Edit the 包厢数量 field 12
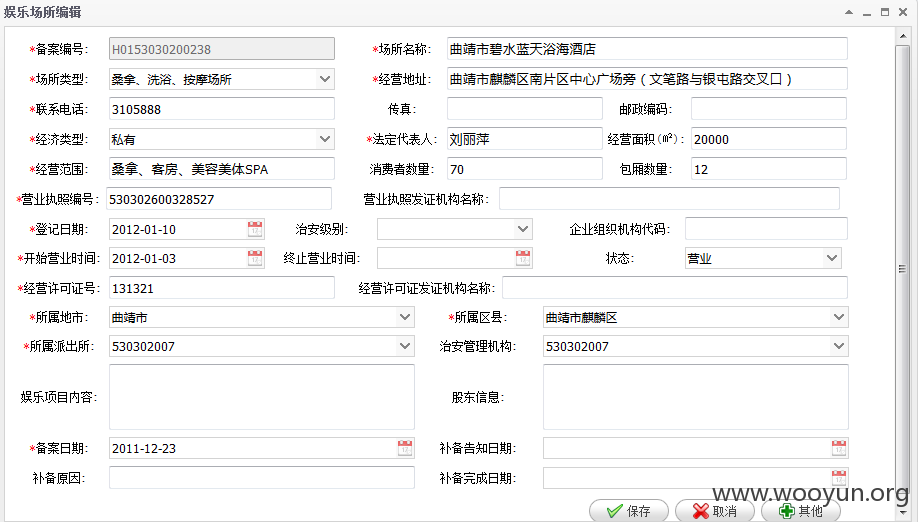This screenshot has width=918, height=522. coord(769,169)
